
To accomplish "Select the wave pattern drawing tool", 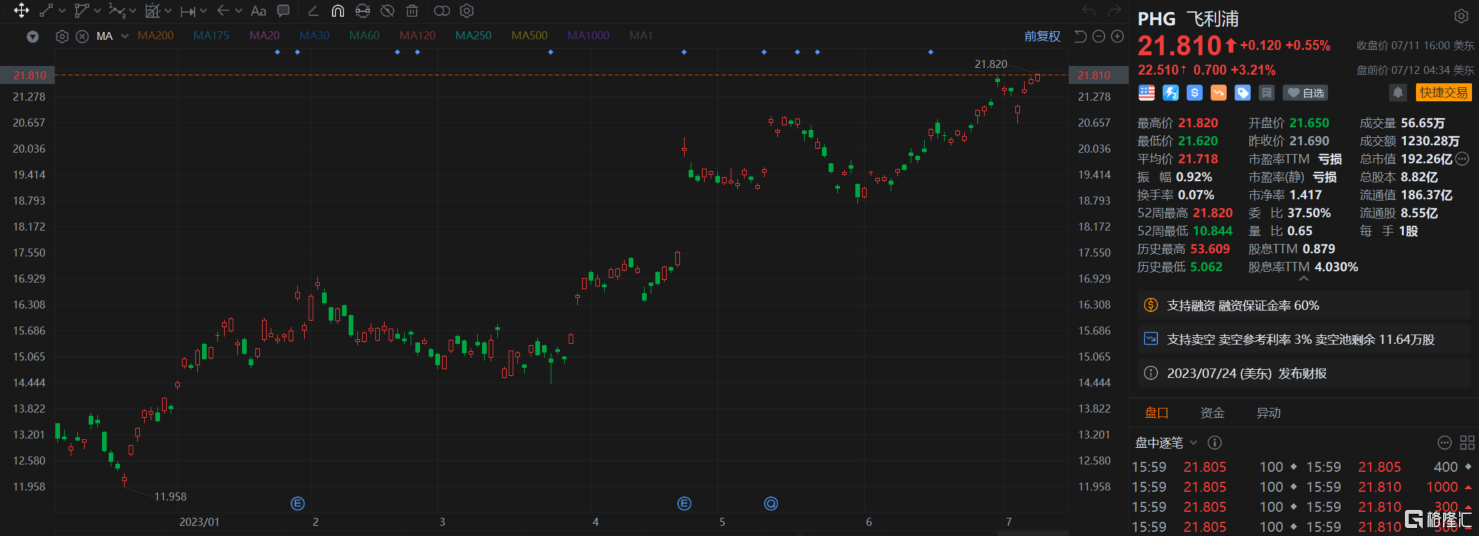I will 117,11.
